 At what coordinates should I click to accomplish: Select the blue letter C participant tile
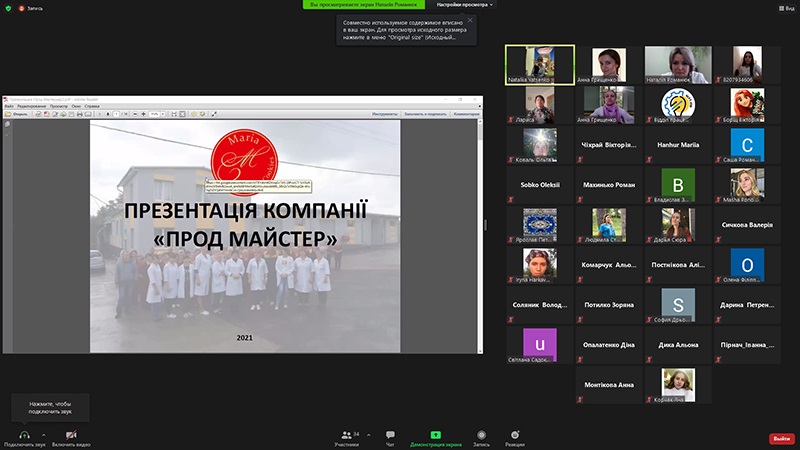[747, 145]
